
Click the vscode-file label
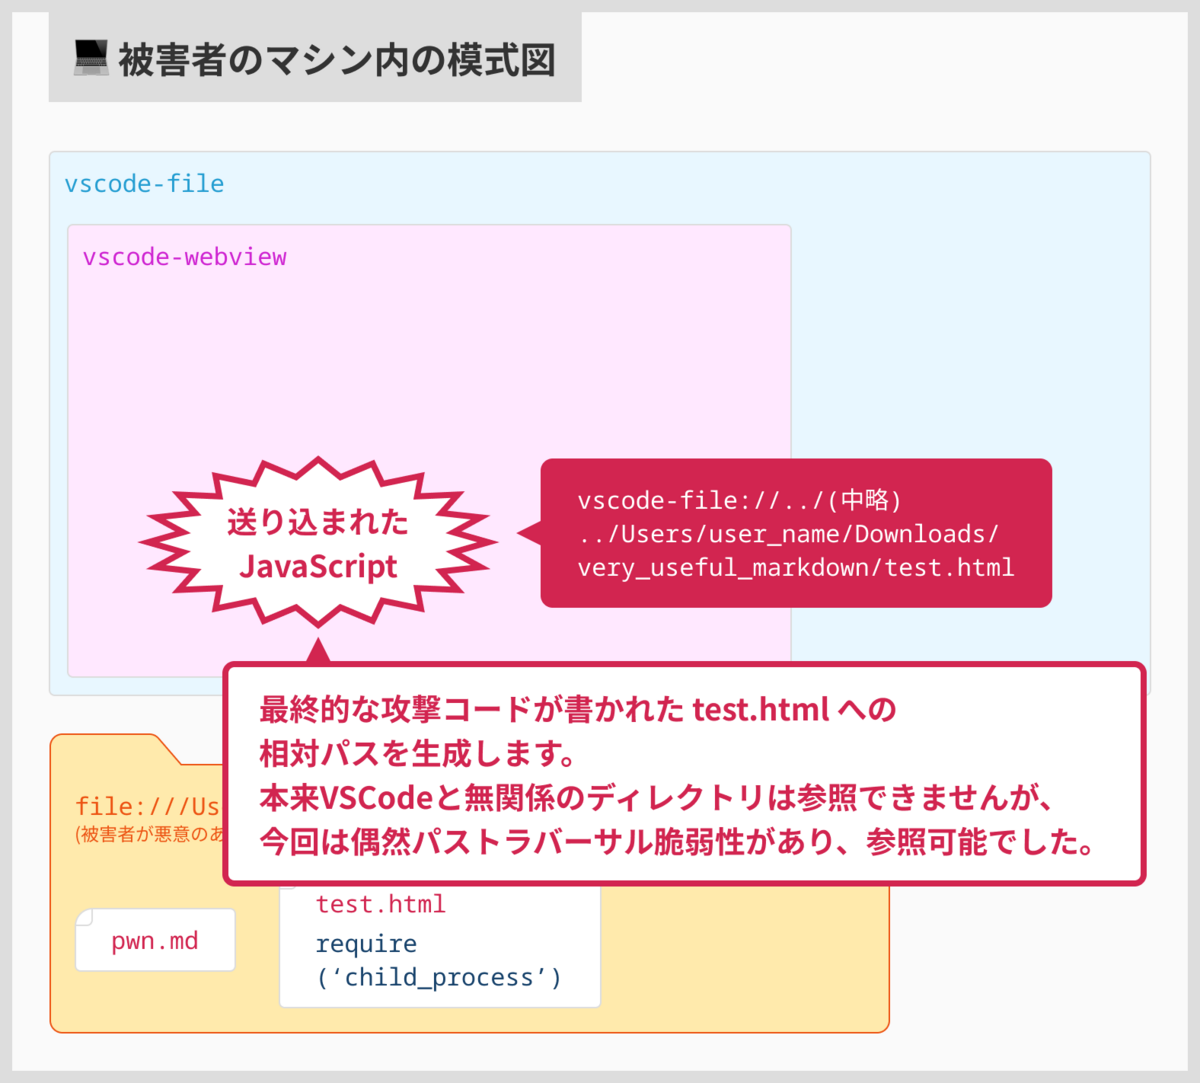pos(144,184)
